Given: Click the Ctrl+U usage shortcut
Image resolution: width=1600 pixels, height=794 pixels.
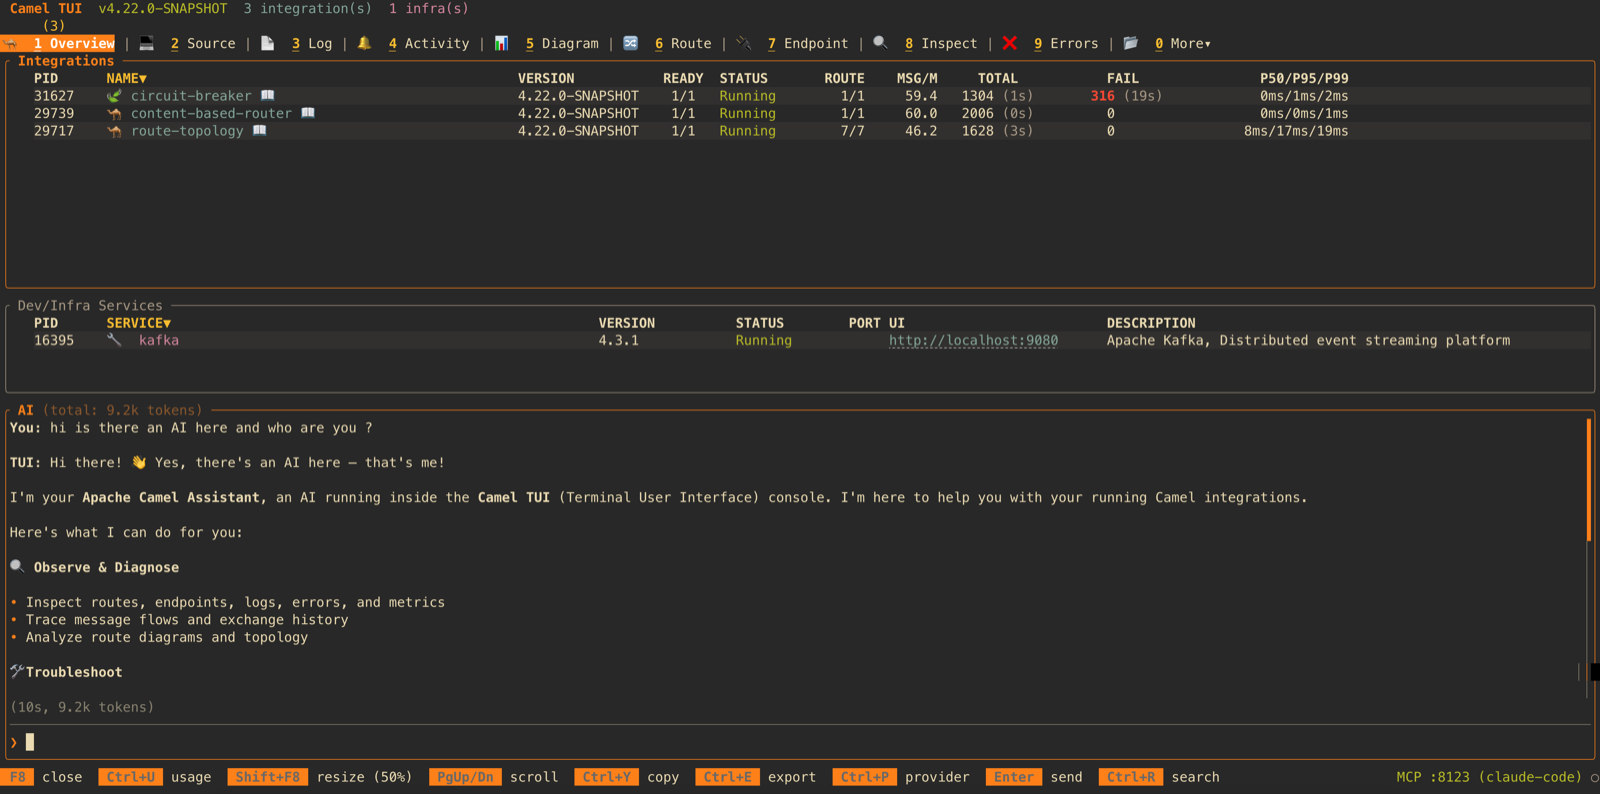Looking at the screenshot, I should pos(155,777).
